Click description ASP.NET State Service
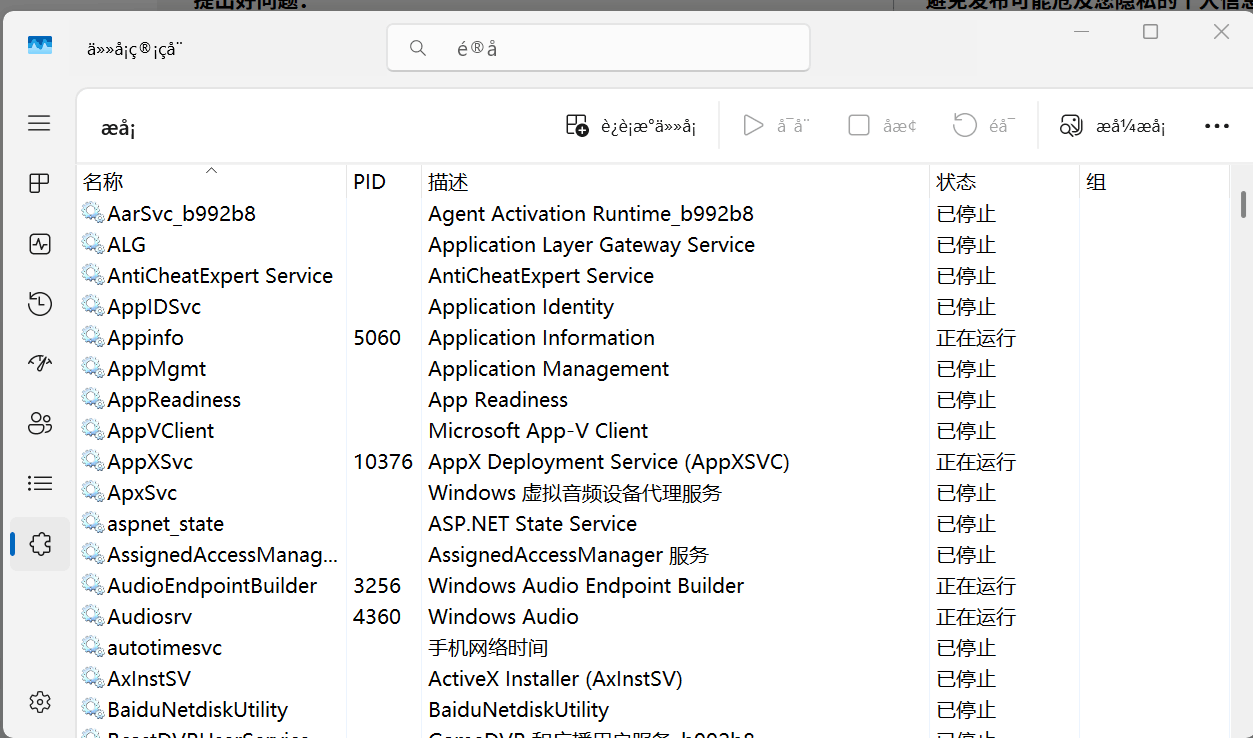Screen dimensions: 1253x738 pos(532,524)
